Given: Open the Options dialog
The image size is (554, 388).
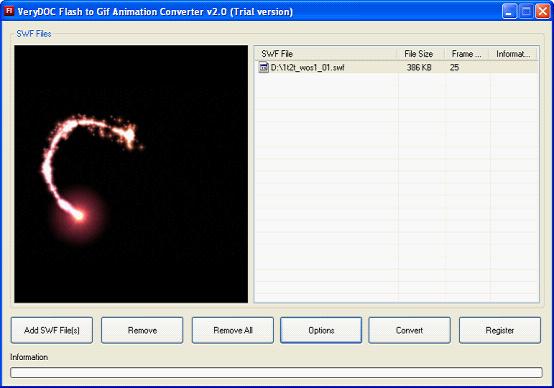Looking at the screenshot, I should [321, 330].
